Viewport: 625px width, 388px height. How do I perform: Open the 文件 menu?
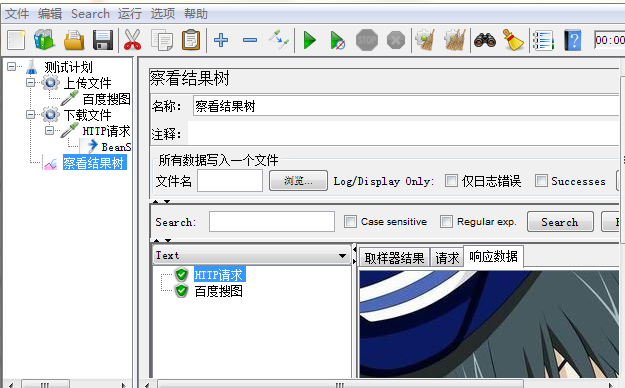[x=17, y=14]
